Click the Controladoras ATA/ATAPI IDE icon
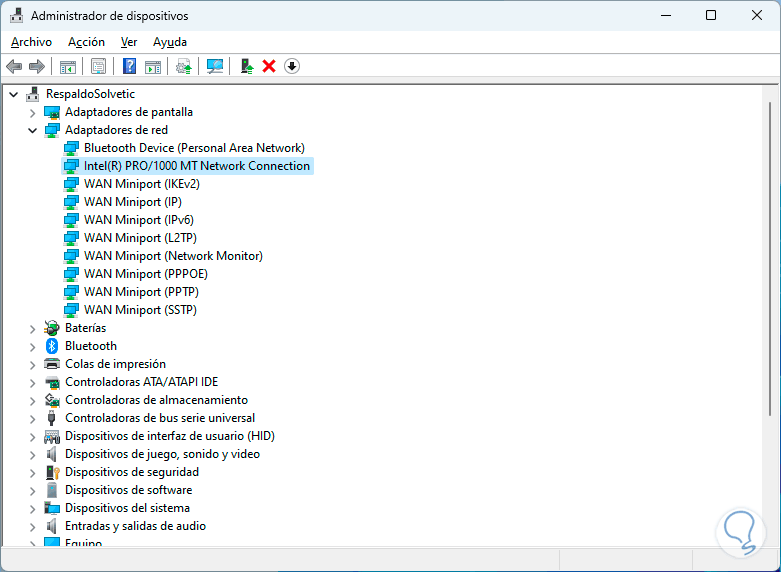Image resolution: width=781 pixels, height=572 pixels. [x=52, y=382]
